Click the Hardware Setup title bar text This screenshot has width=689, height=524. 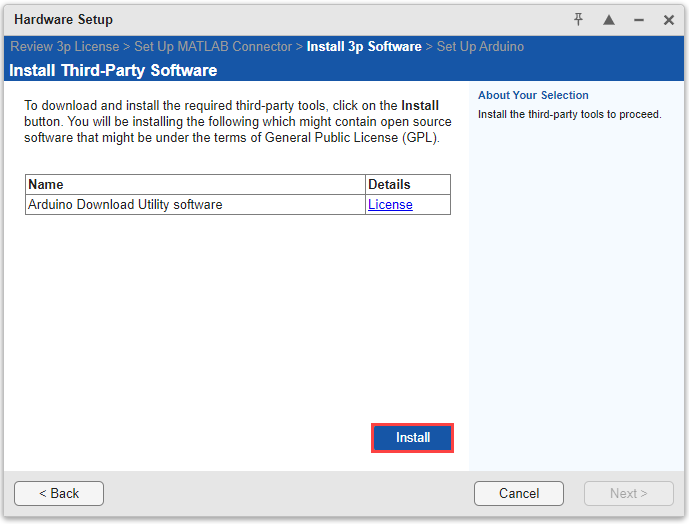63,20
